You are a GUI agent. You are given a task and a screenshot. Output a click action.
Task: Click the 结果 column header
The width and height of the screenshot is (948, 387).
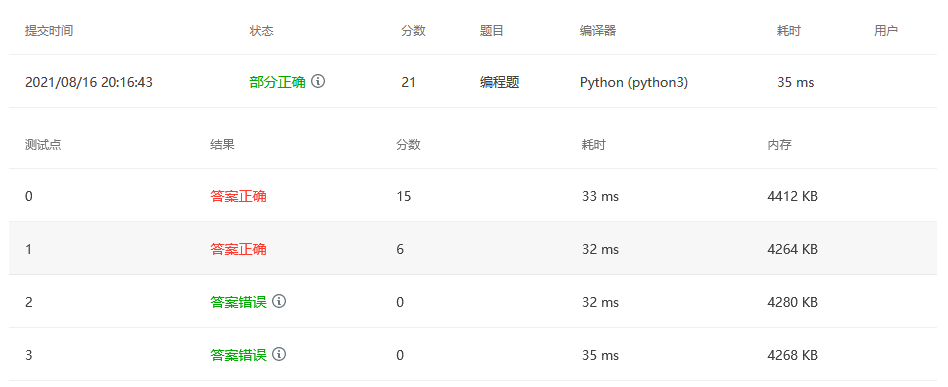[222, 145]
